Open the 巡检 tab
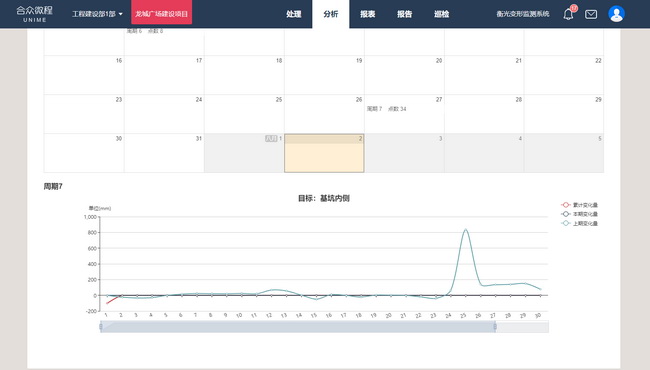This screenshot has width=650, height=370. (441, 14)
